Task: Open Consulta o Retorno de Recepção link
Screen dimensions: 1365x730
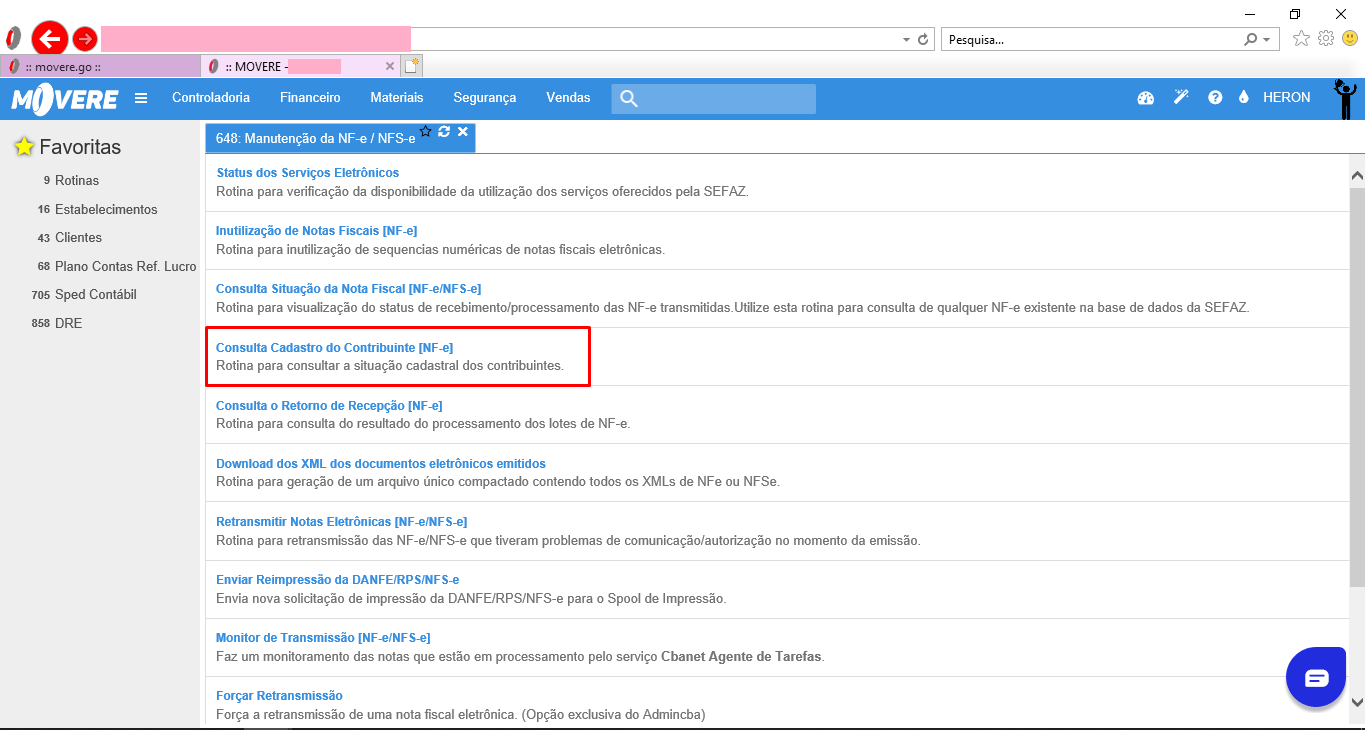Action: (x=329, y=405)
